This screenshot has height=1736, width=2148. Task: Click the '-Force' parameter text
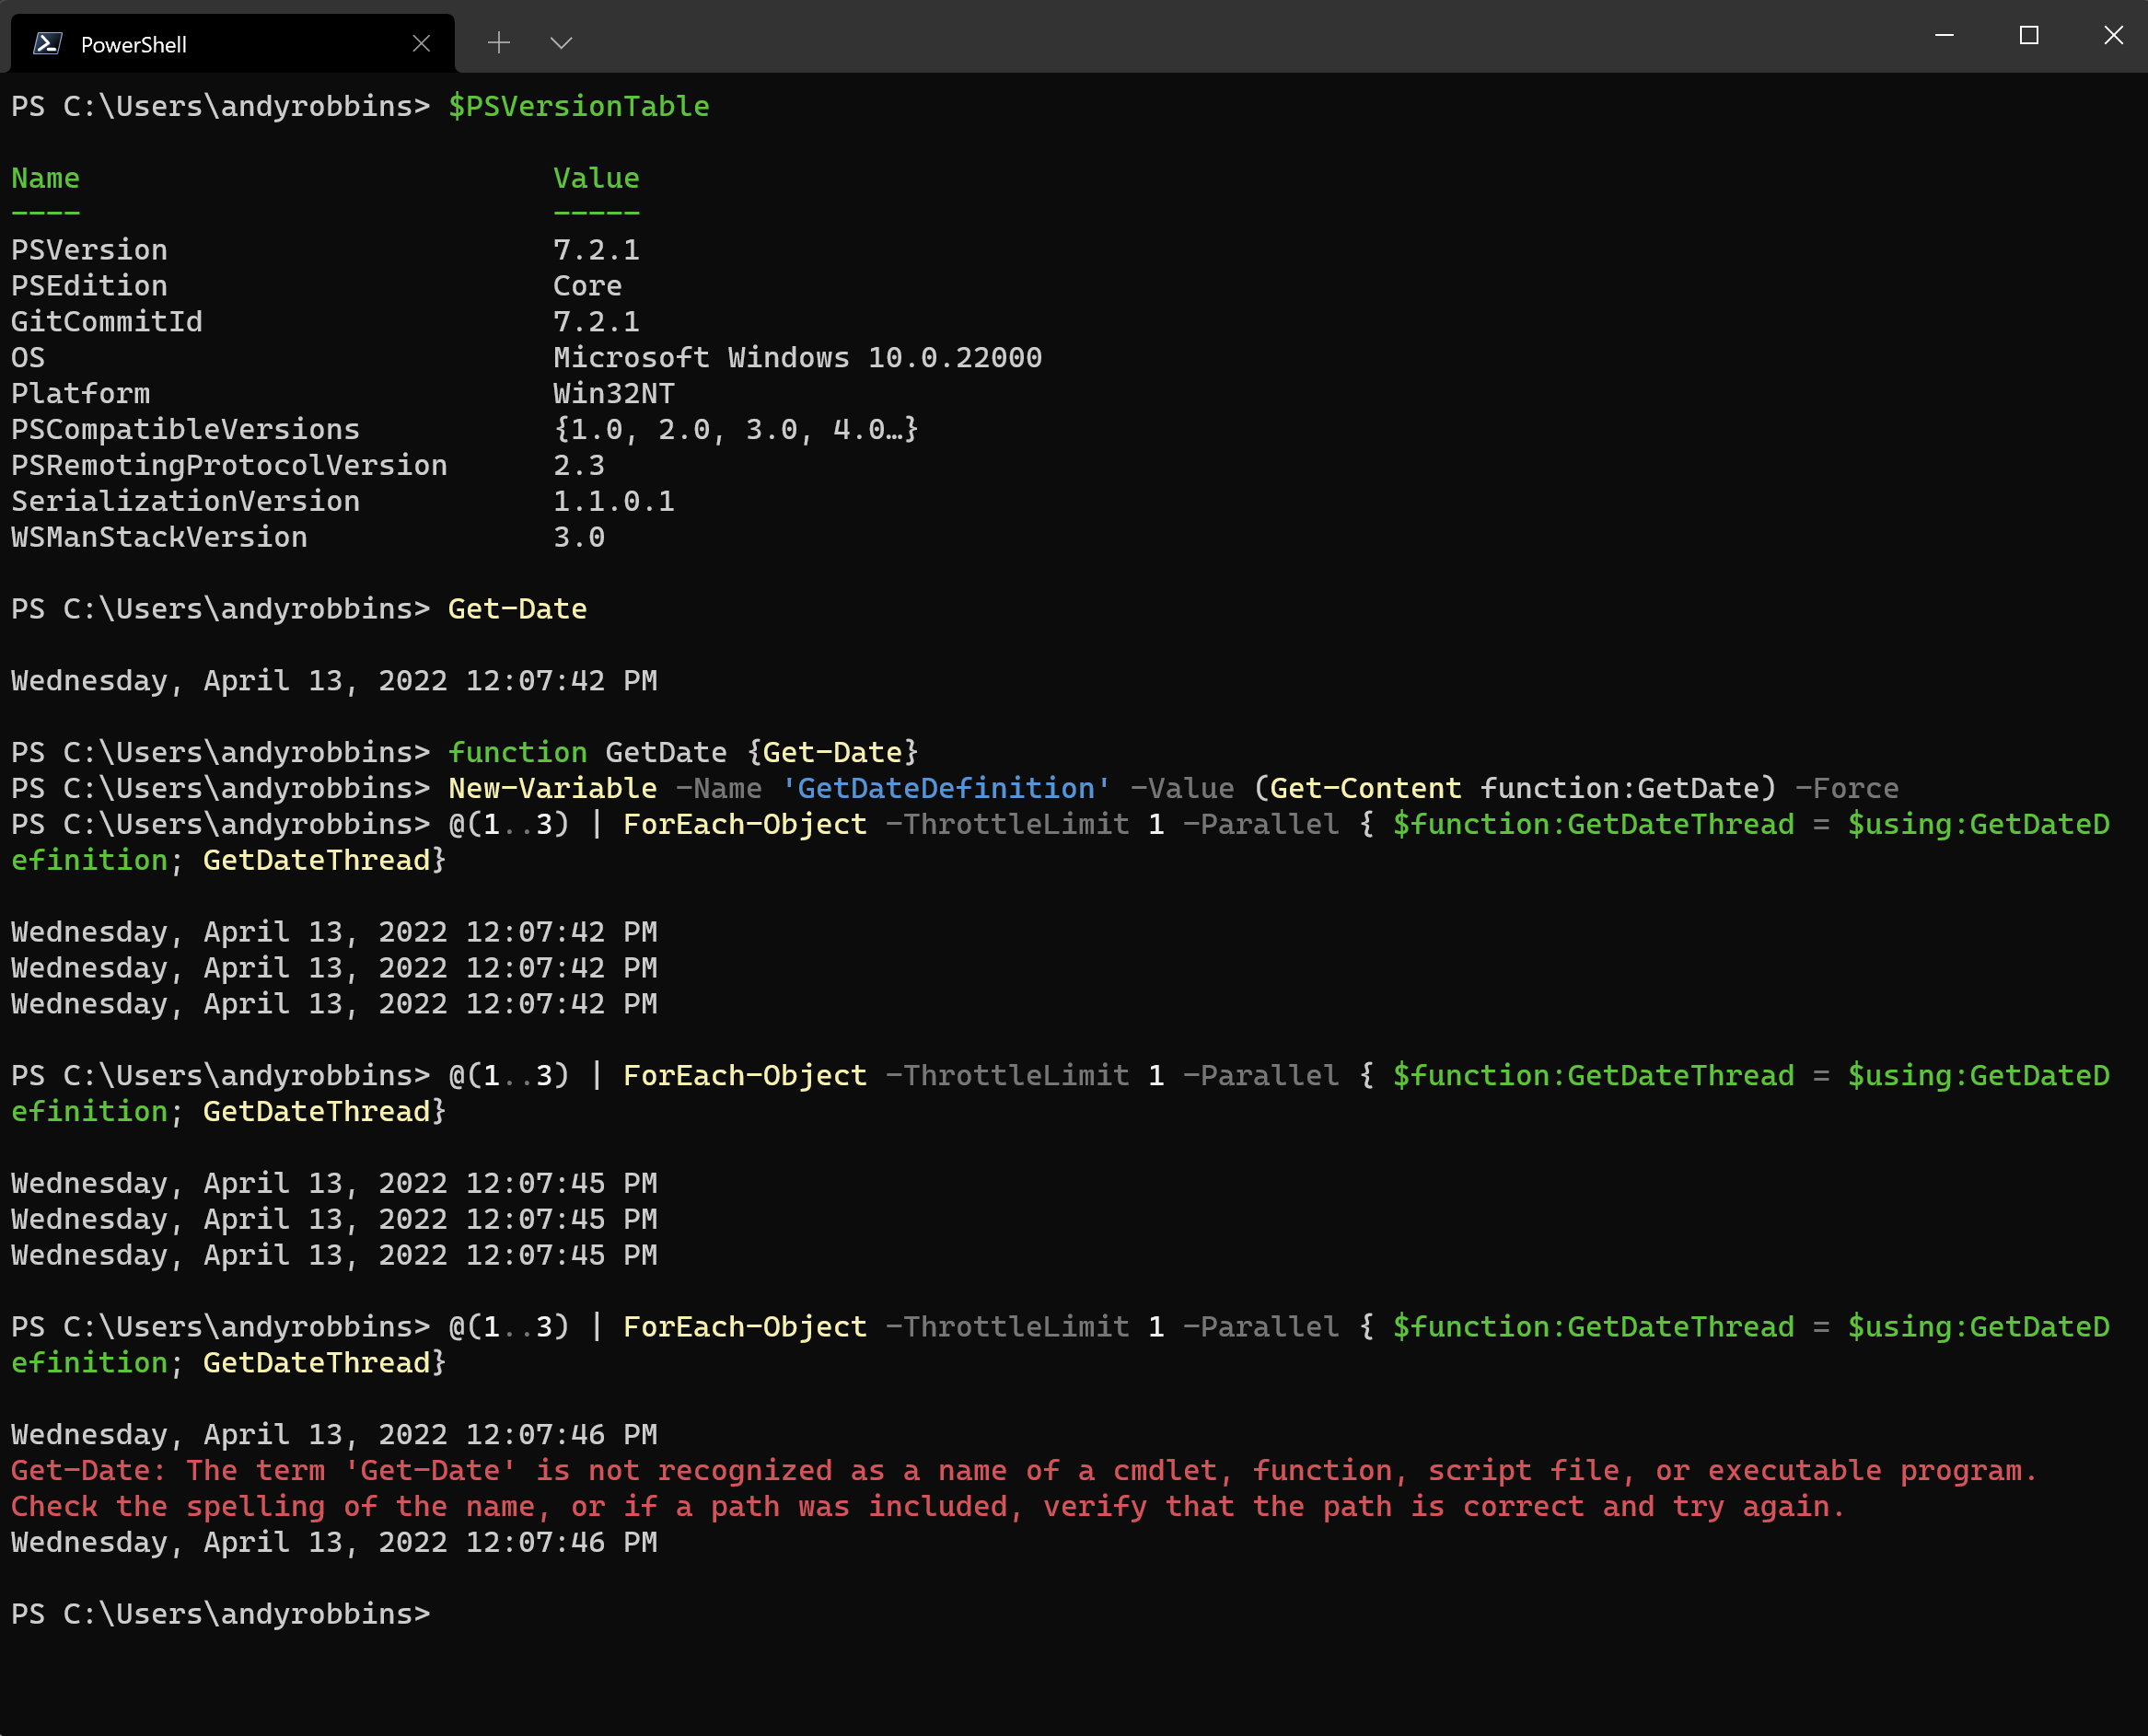[1846, 789]
